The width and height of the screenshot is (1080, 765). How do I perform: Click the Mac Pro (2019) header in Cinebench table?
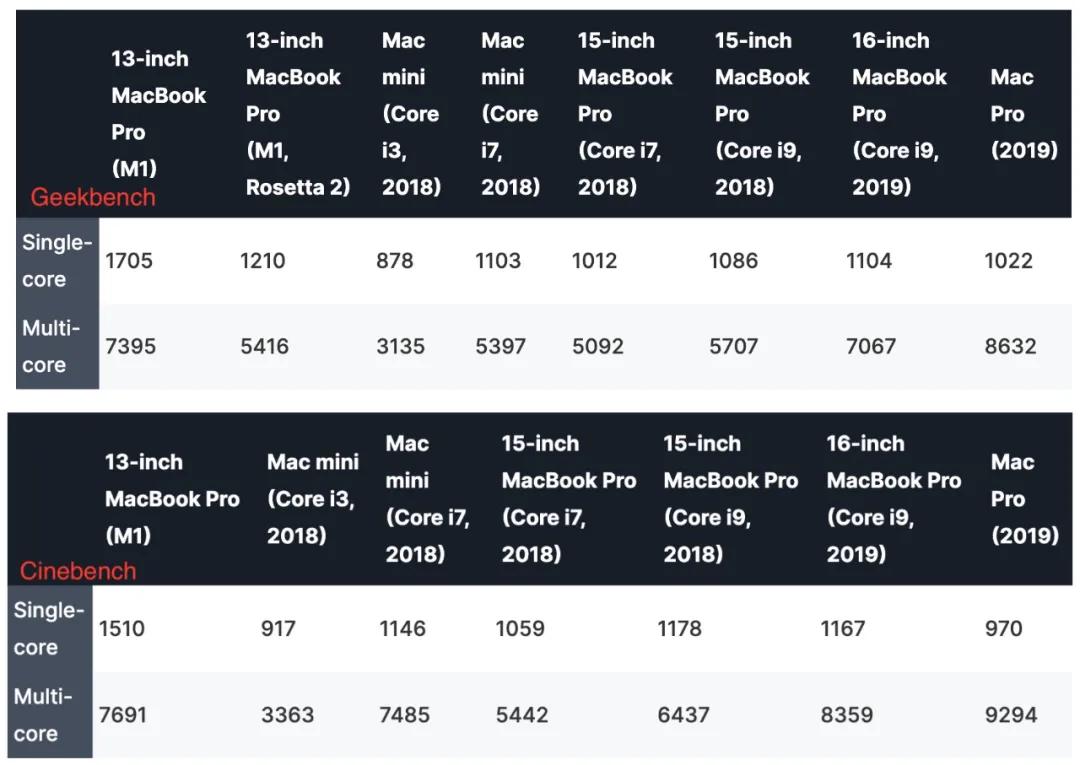pos(1024,498)
